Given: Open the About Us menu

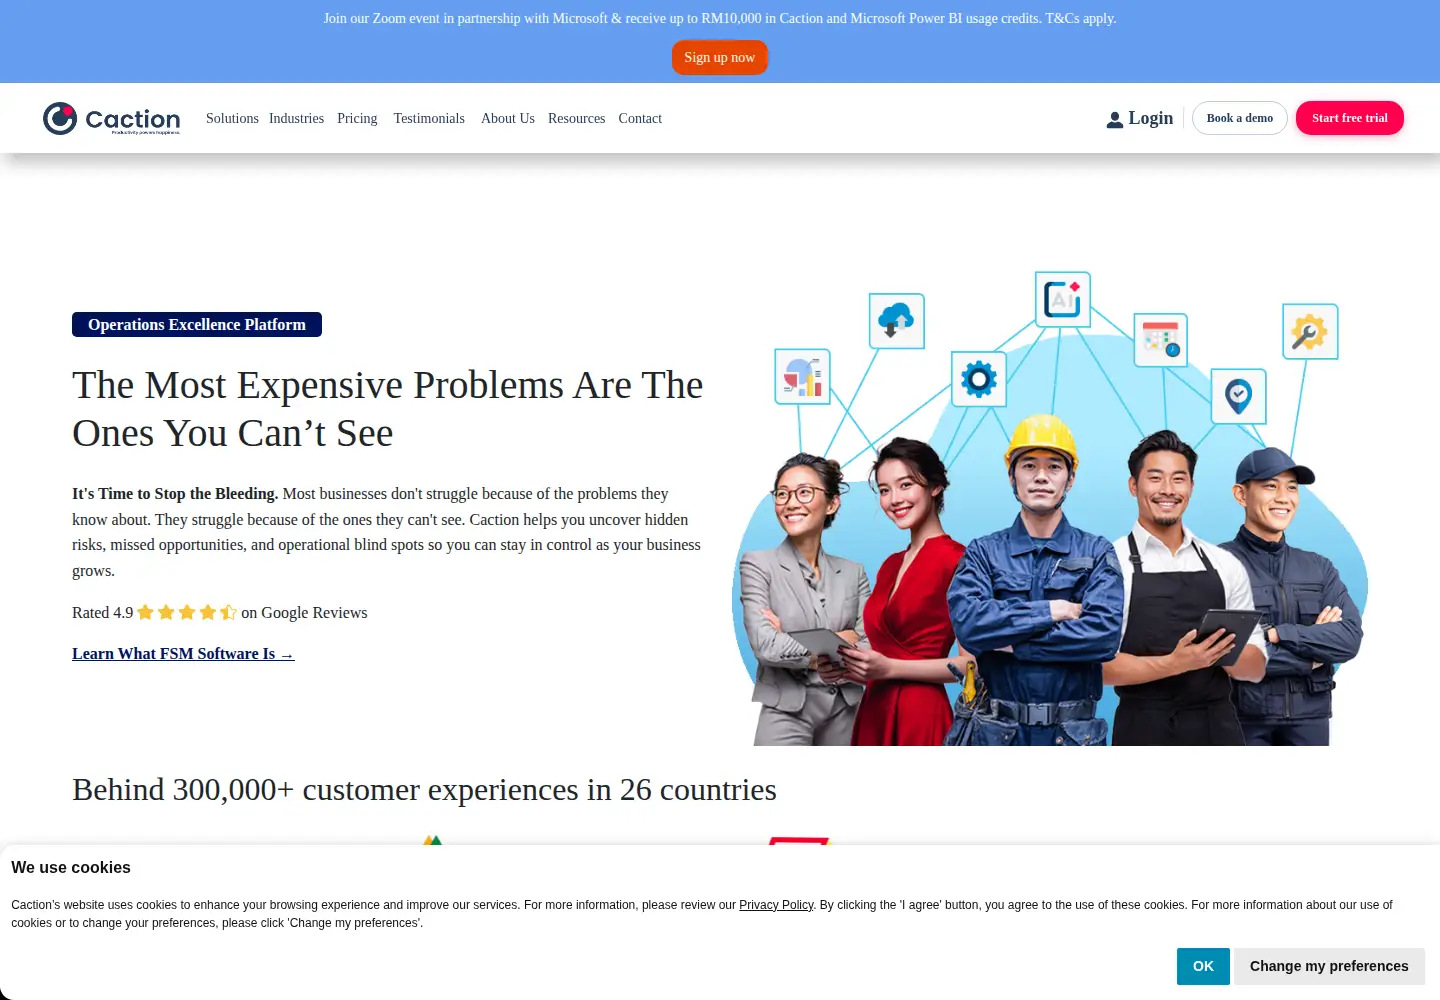Looking at the screenshot, I should (x=508, y=118).
